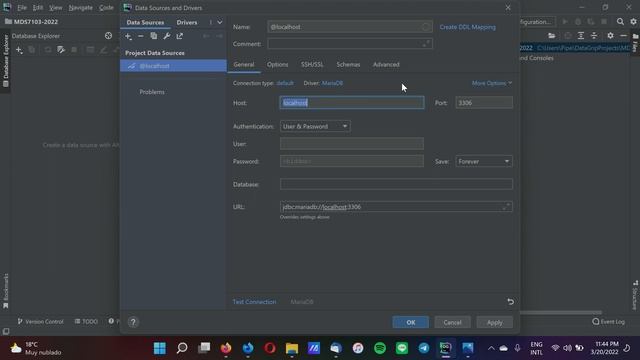Focus the Name input field
The width and height of the screenshot is (640, 360).
tap(350, 27)
